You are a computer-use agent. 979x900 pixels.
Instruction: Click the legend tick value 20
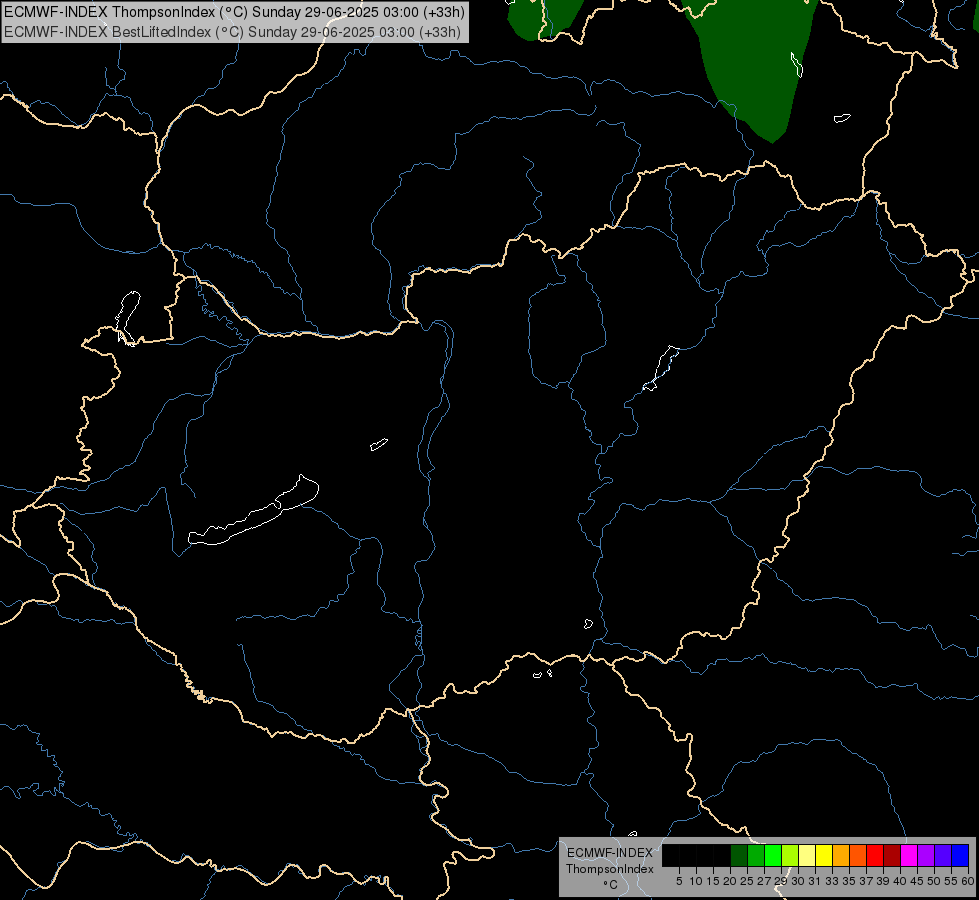[x=730, y=881]
